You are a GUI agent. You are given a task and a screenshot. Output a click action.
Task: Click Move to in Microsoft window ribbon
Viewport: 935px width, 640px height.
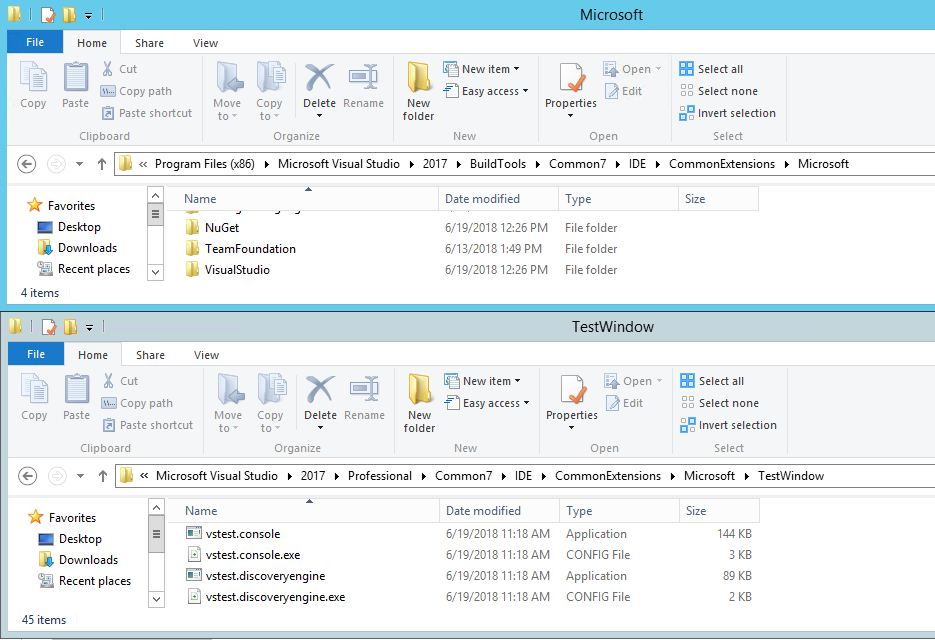(x=228, y=91)
